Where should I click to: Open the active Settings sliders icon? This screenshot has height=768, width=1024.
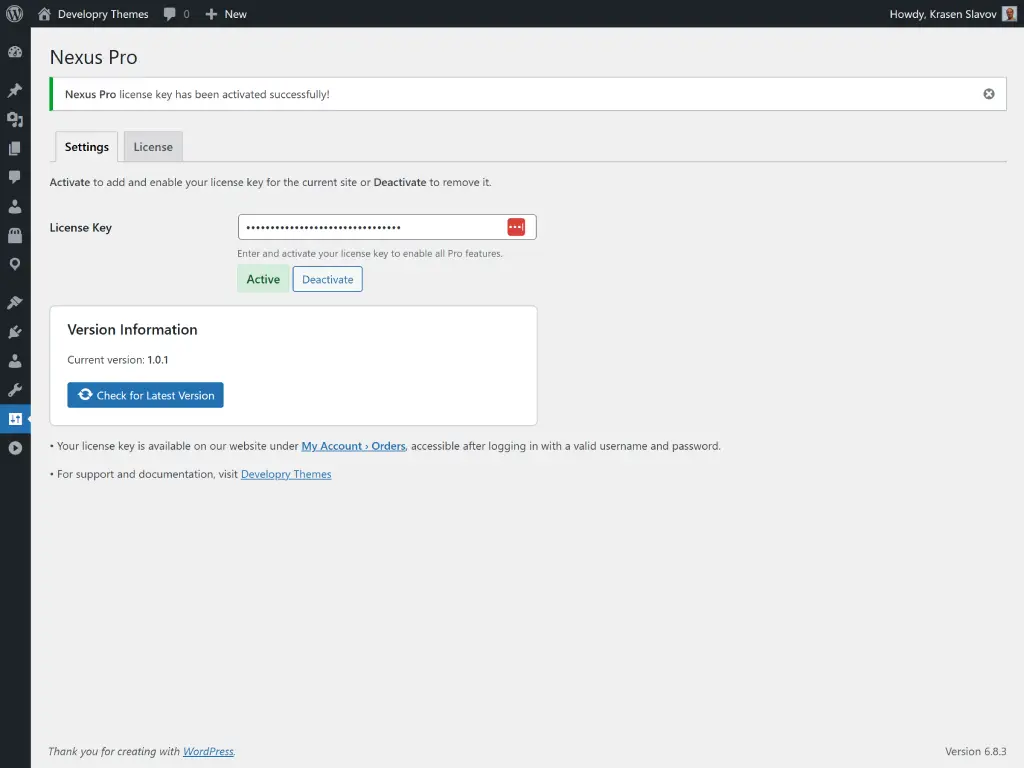15,419
